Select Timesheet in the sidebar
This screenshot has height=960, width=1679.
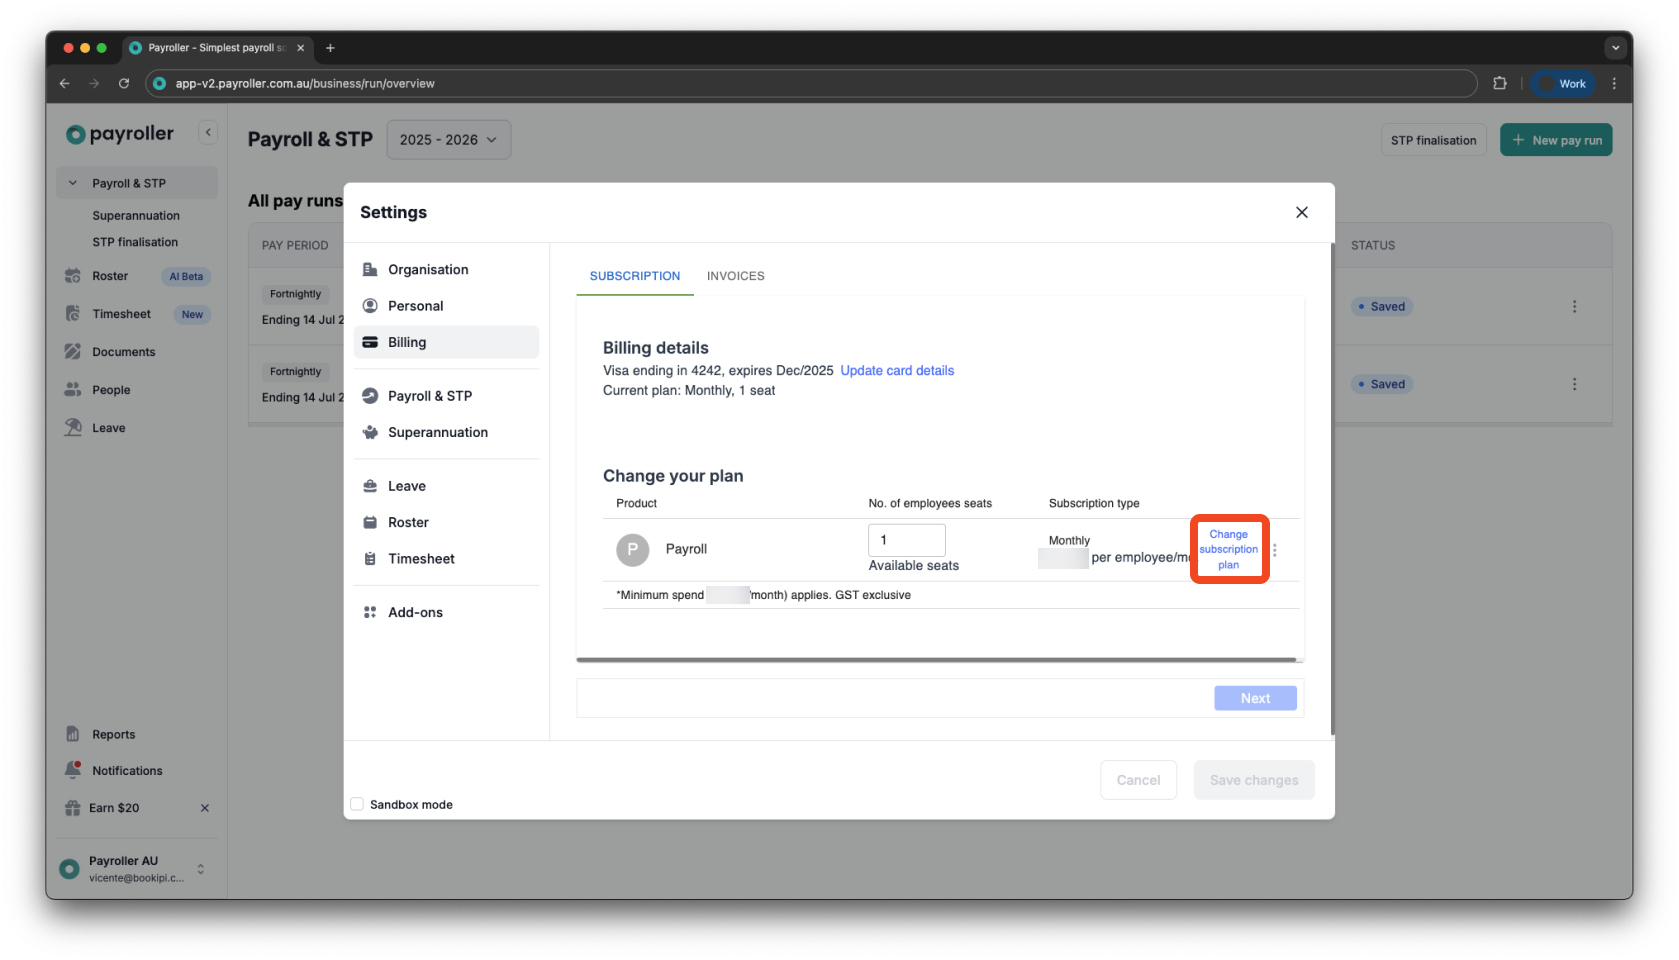[120, 313]
